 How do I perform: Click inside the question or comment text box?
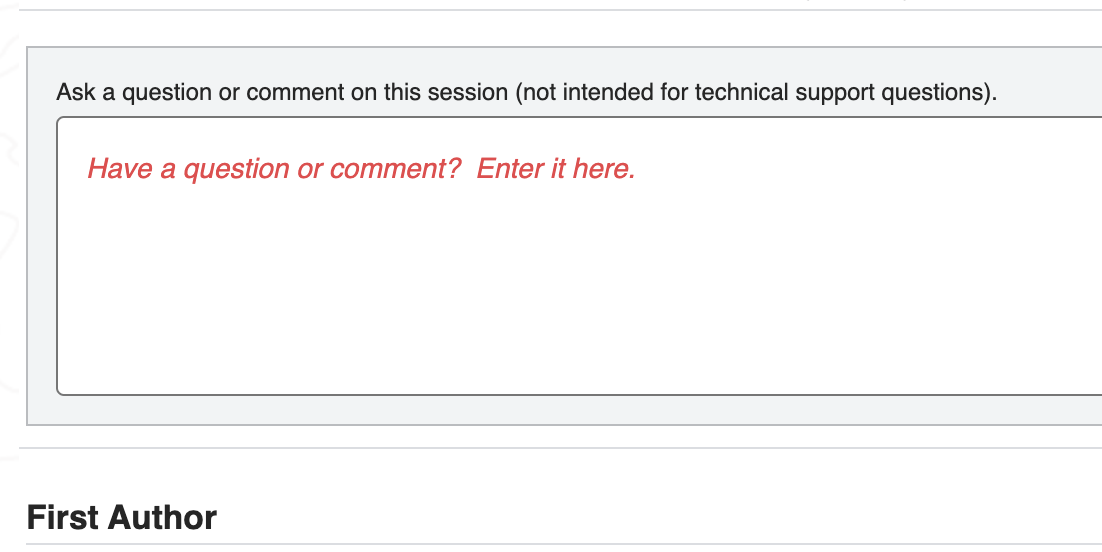tap(580, 255)
